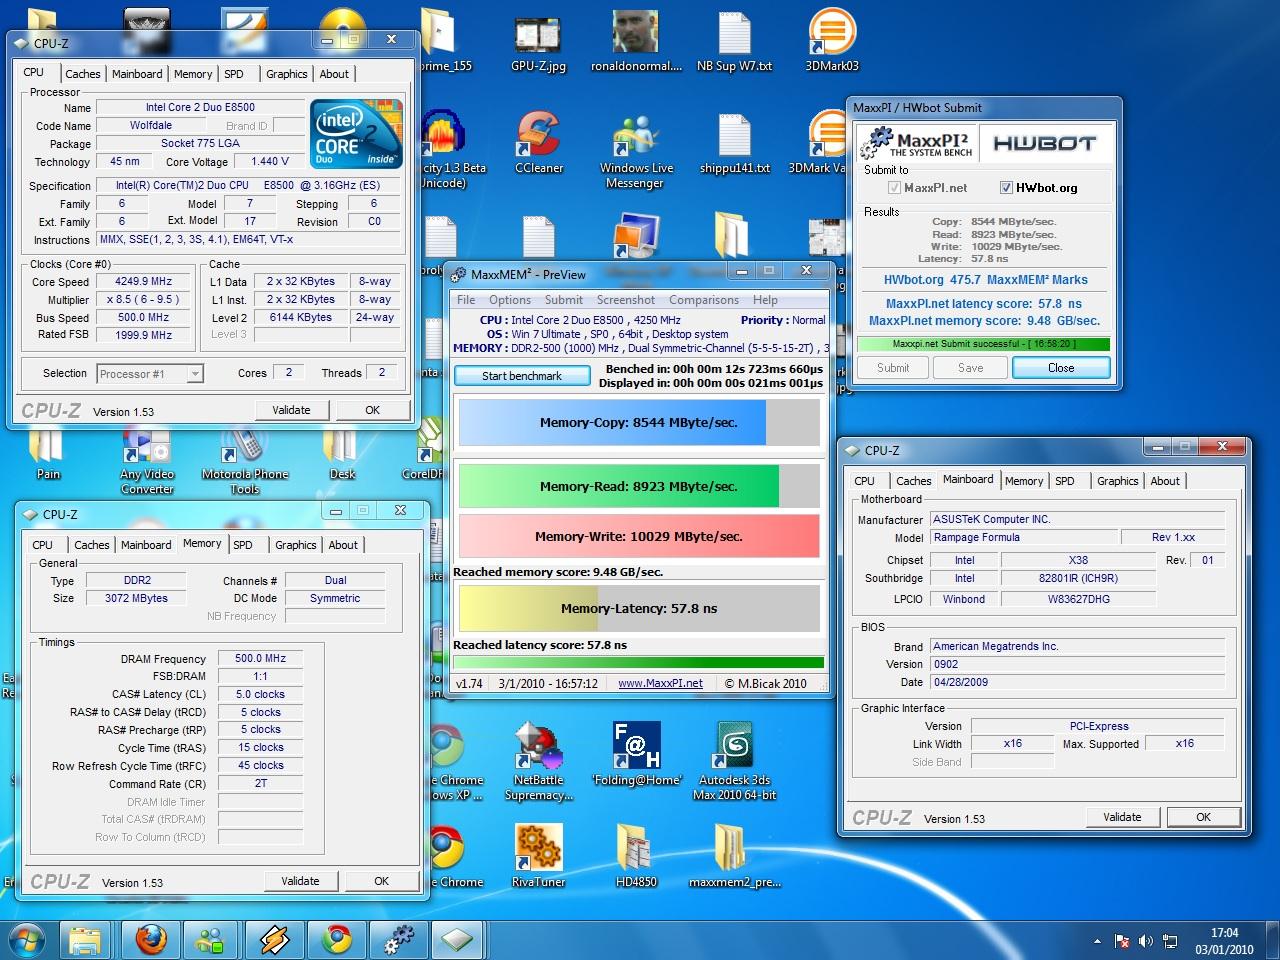Launch RivaTuner from the desktop
This screenshot has height=960, width=1280.
pyautogui.click(x=538, y=856)
